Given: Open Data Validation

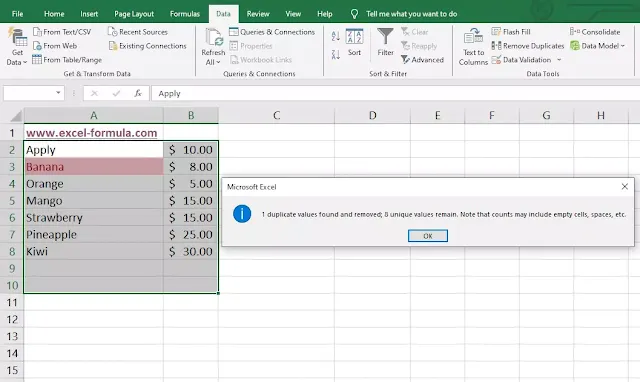Looking at the screenshot, I should pyautogui.click(x=521, y=60).
